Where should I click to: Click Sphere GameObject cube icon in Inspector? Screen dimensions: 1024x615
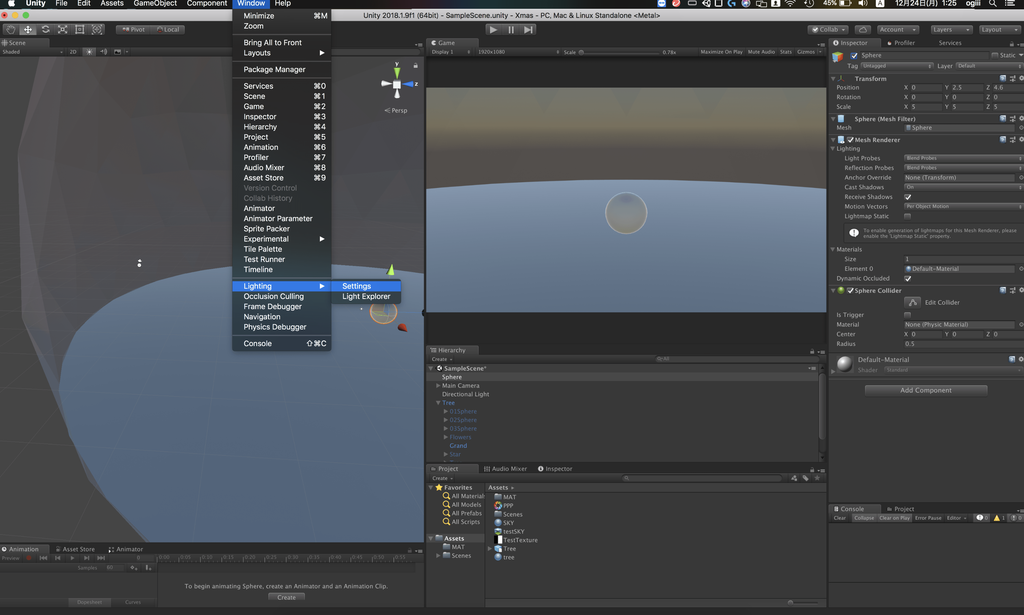(838, 57)
